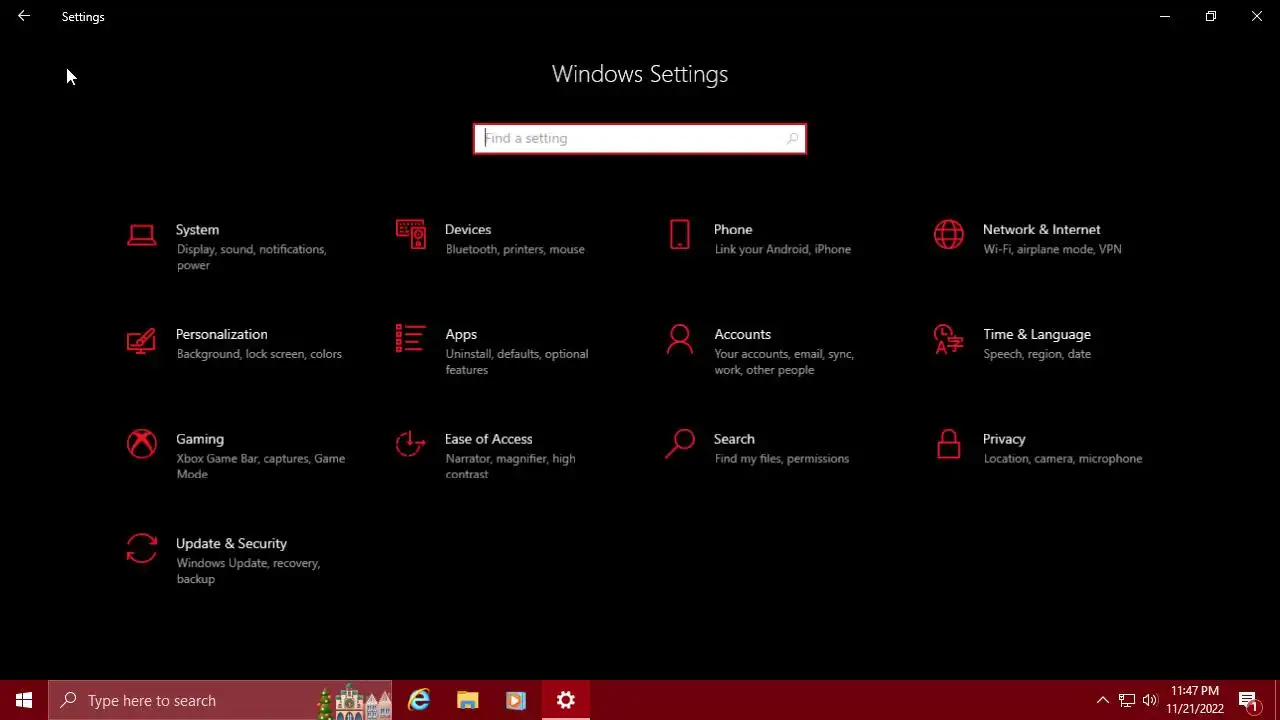This screenshot has height=720, width=1280.
Task: Open the Update & Security heading
Action: pyautogui.click(x=231, y=543)
